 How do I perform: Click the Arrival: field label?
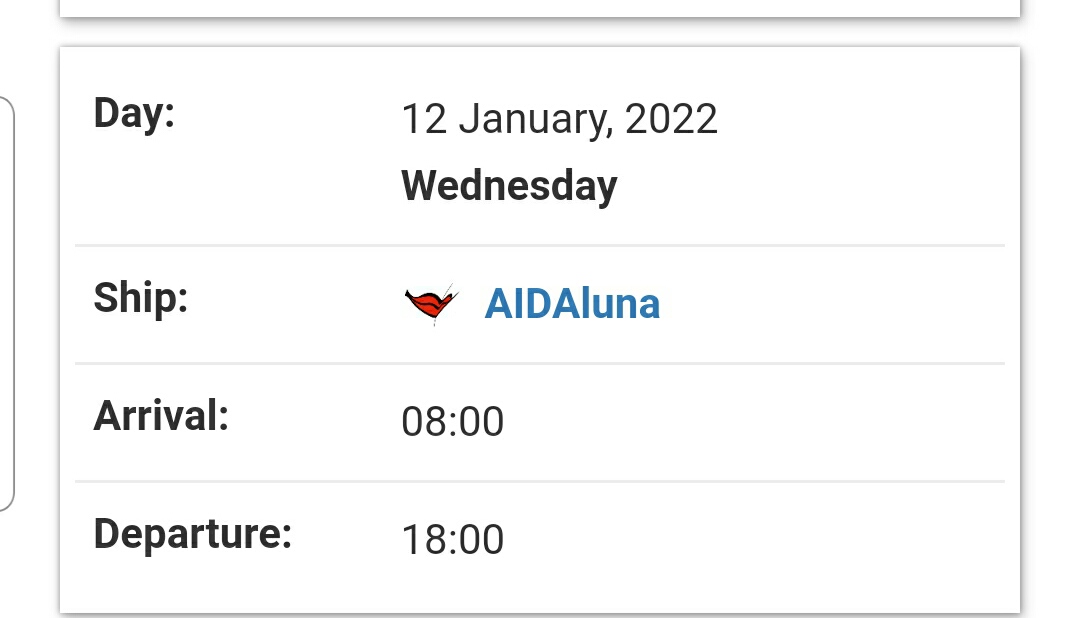(161, 415)
